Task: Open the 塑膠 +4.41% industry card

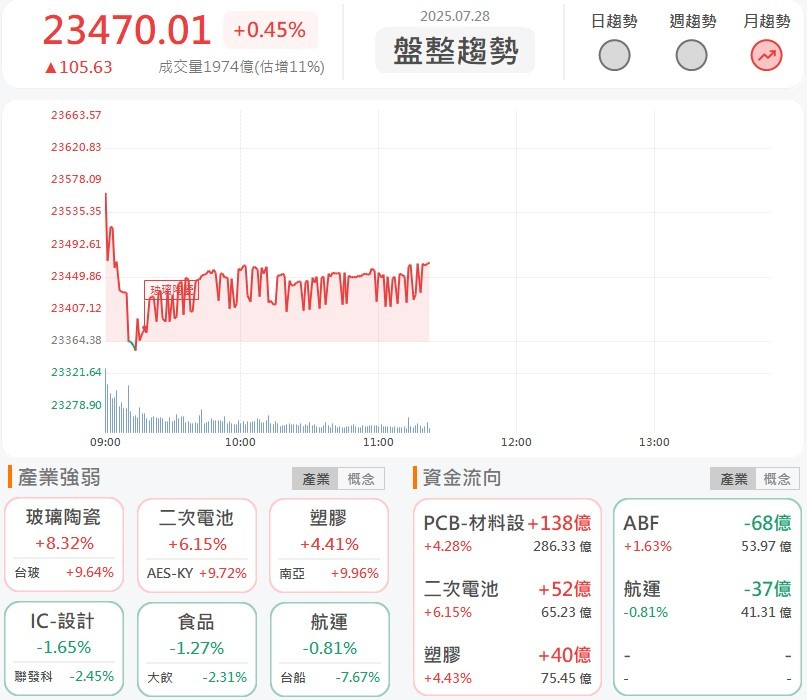Action: tap(329, 546)
